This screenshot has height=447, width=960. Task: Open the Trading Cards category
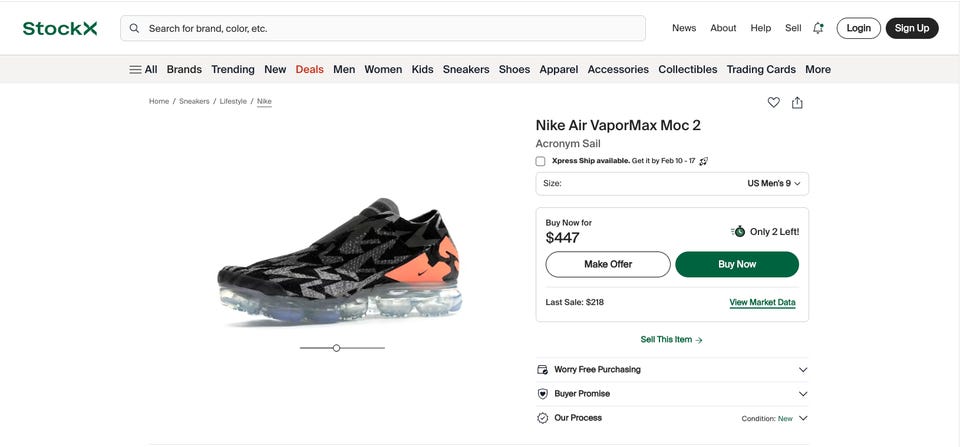coord(761,69)
